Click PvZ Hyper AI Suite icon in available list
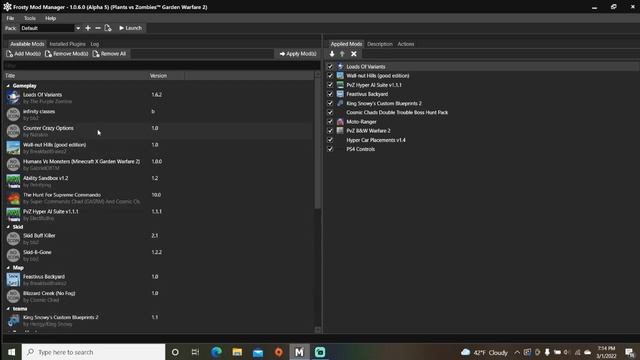This screenshot has width=640, height=360. (x=13, y=215)
